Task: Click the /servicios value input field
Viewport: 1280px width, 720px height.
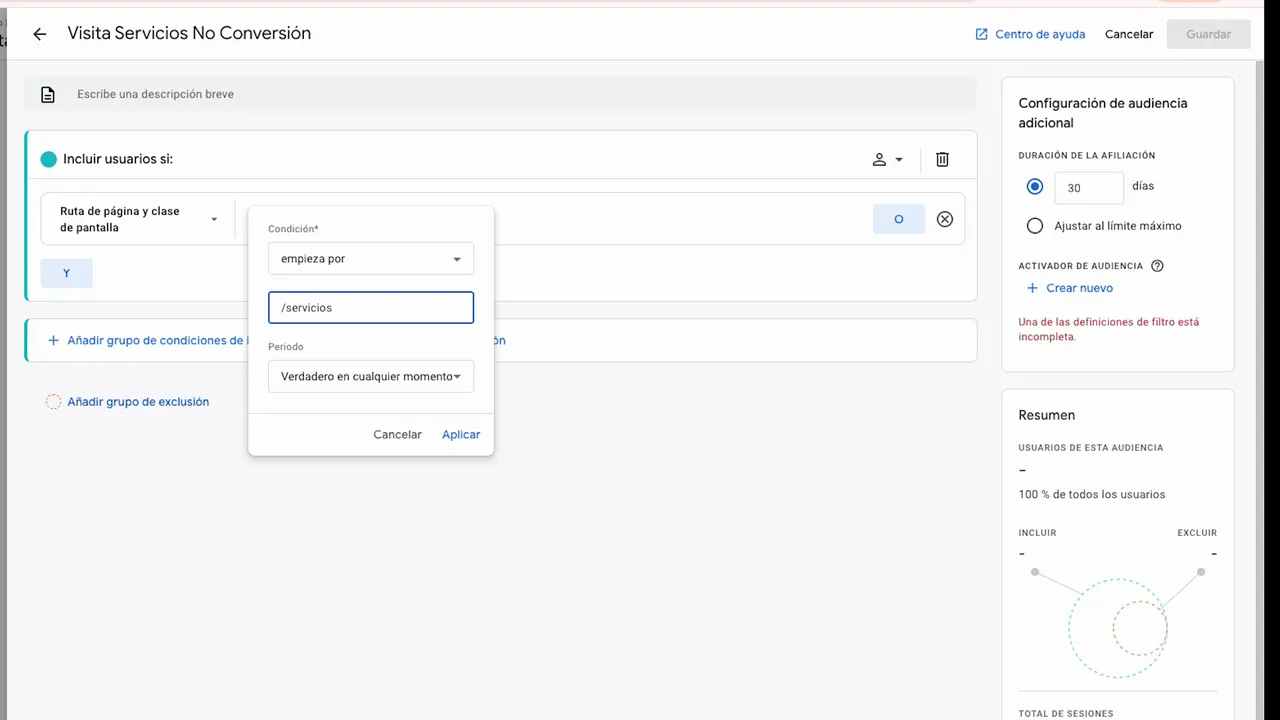Action: 371,307
